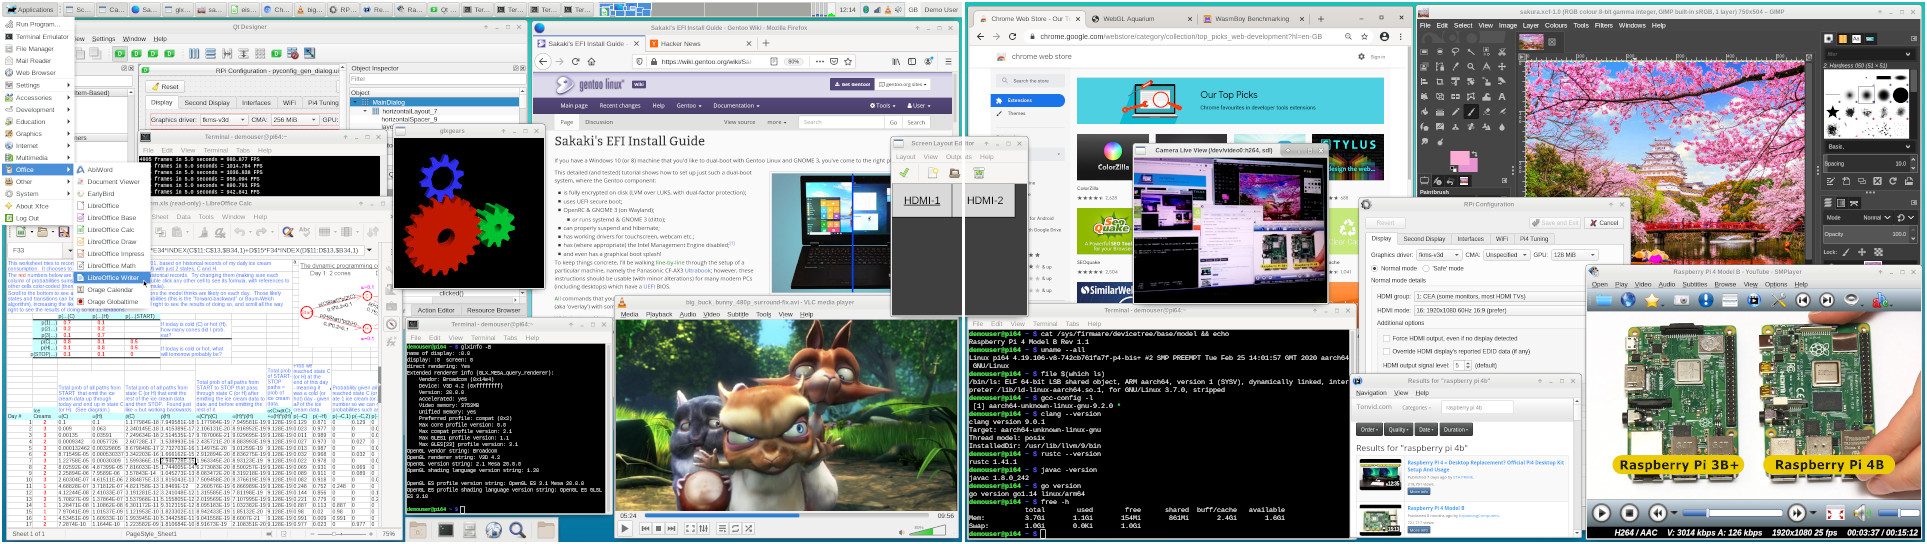This screenshot has width=1927, height=544.
Task: Open Graphics driver dropdown in RPi Configuration beside GIMP
Action: [x=1439, y=255]
